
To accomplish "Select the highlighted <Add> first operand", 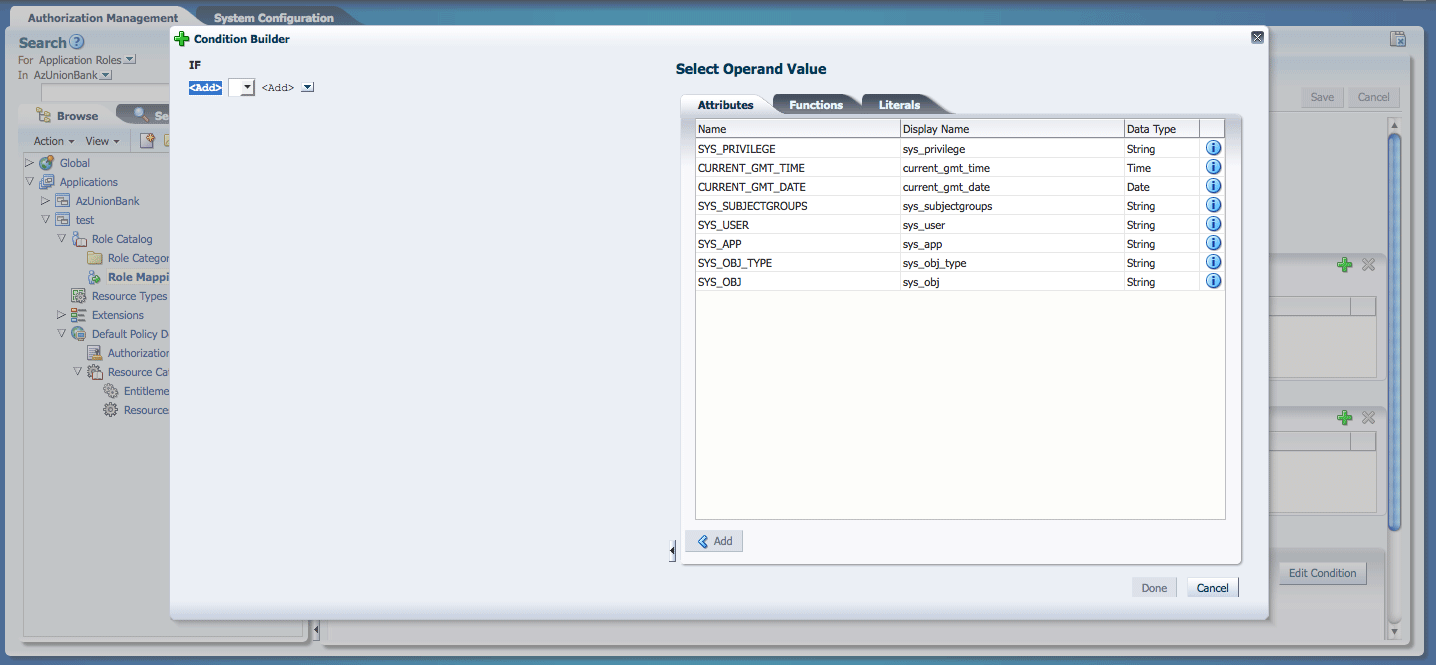I will 205,88.
